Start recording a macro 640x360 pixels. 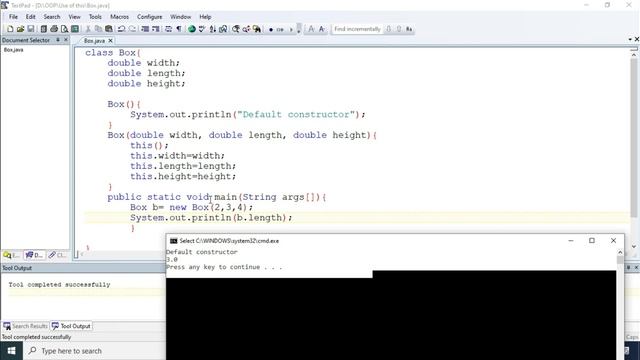[271, 29]
